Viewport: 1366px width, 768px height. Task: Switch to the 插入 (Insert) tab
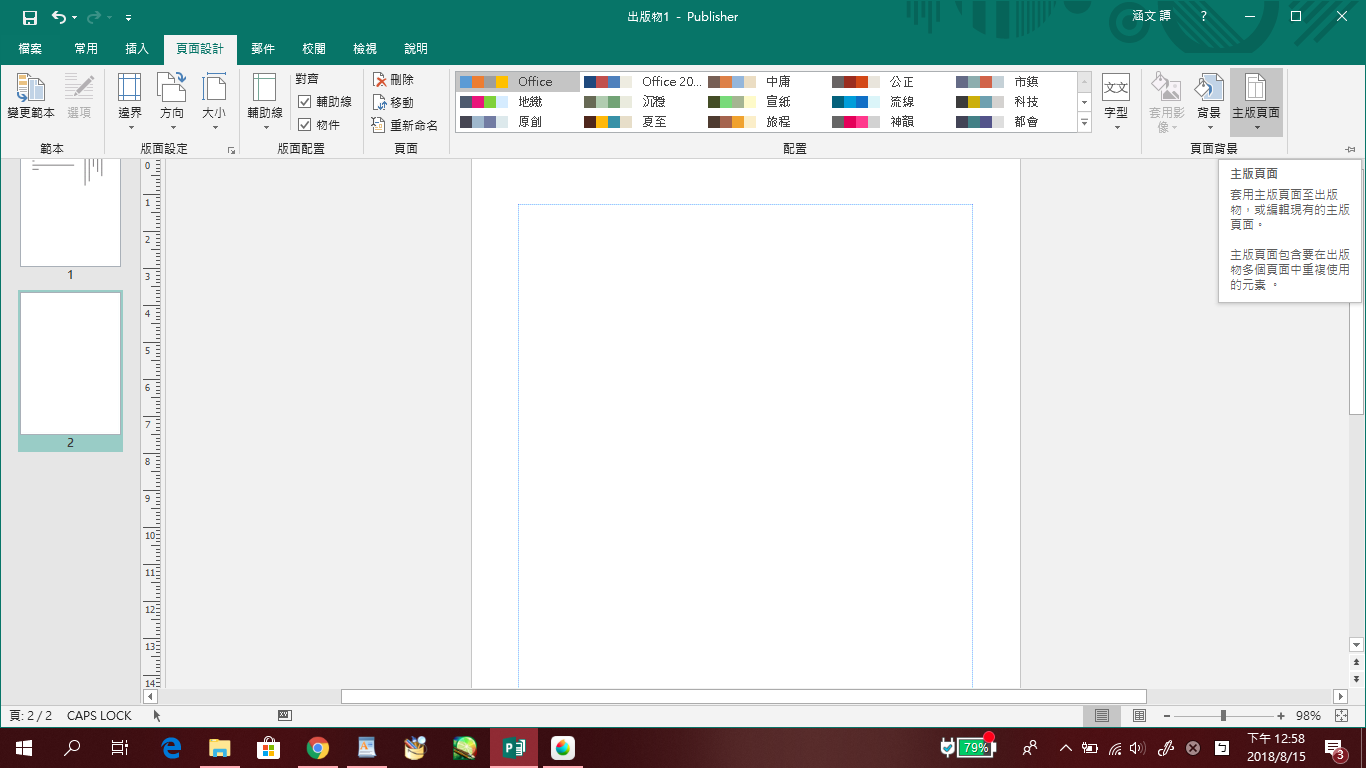click(x=137, y=49)
